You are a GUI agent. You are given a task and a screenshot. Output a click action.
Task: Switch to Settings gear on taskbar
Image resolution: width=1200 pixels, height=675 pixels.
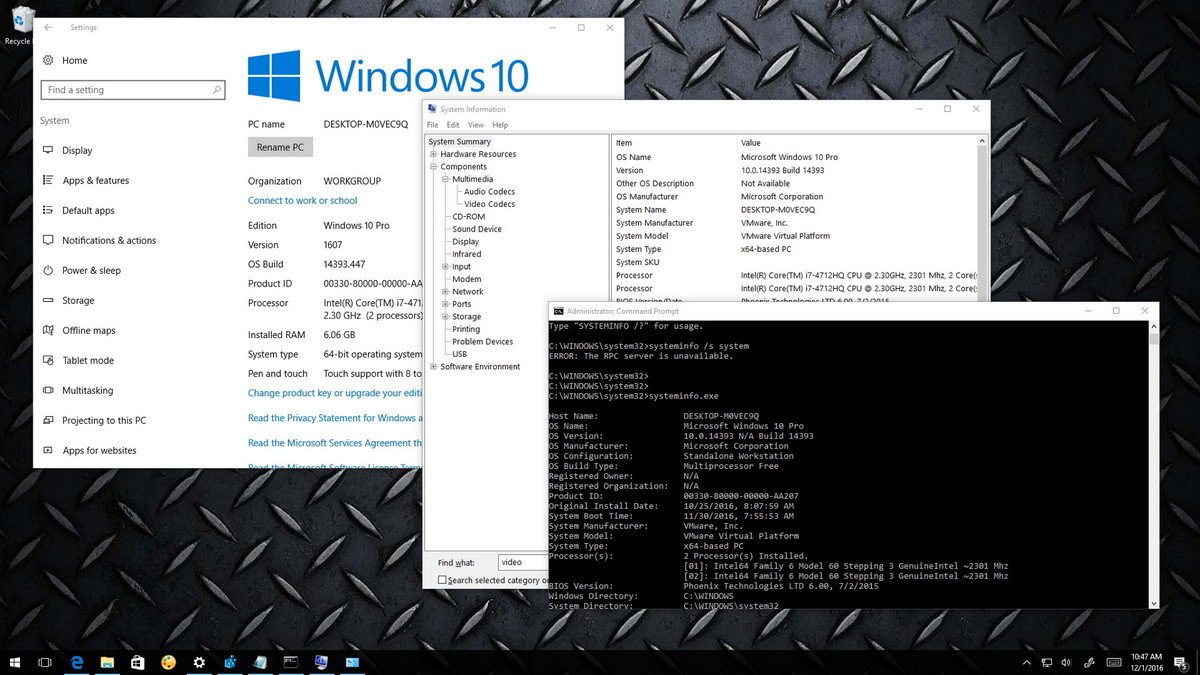click(199, 662)
